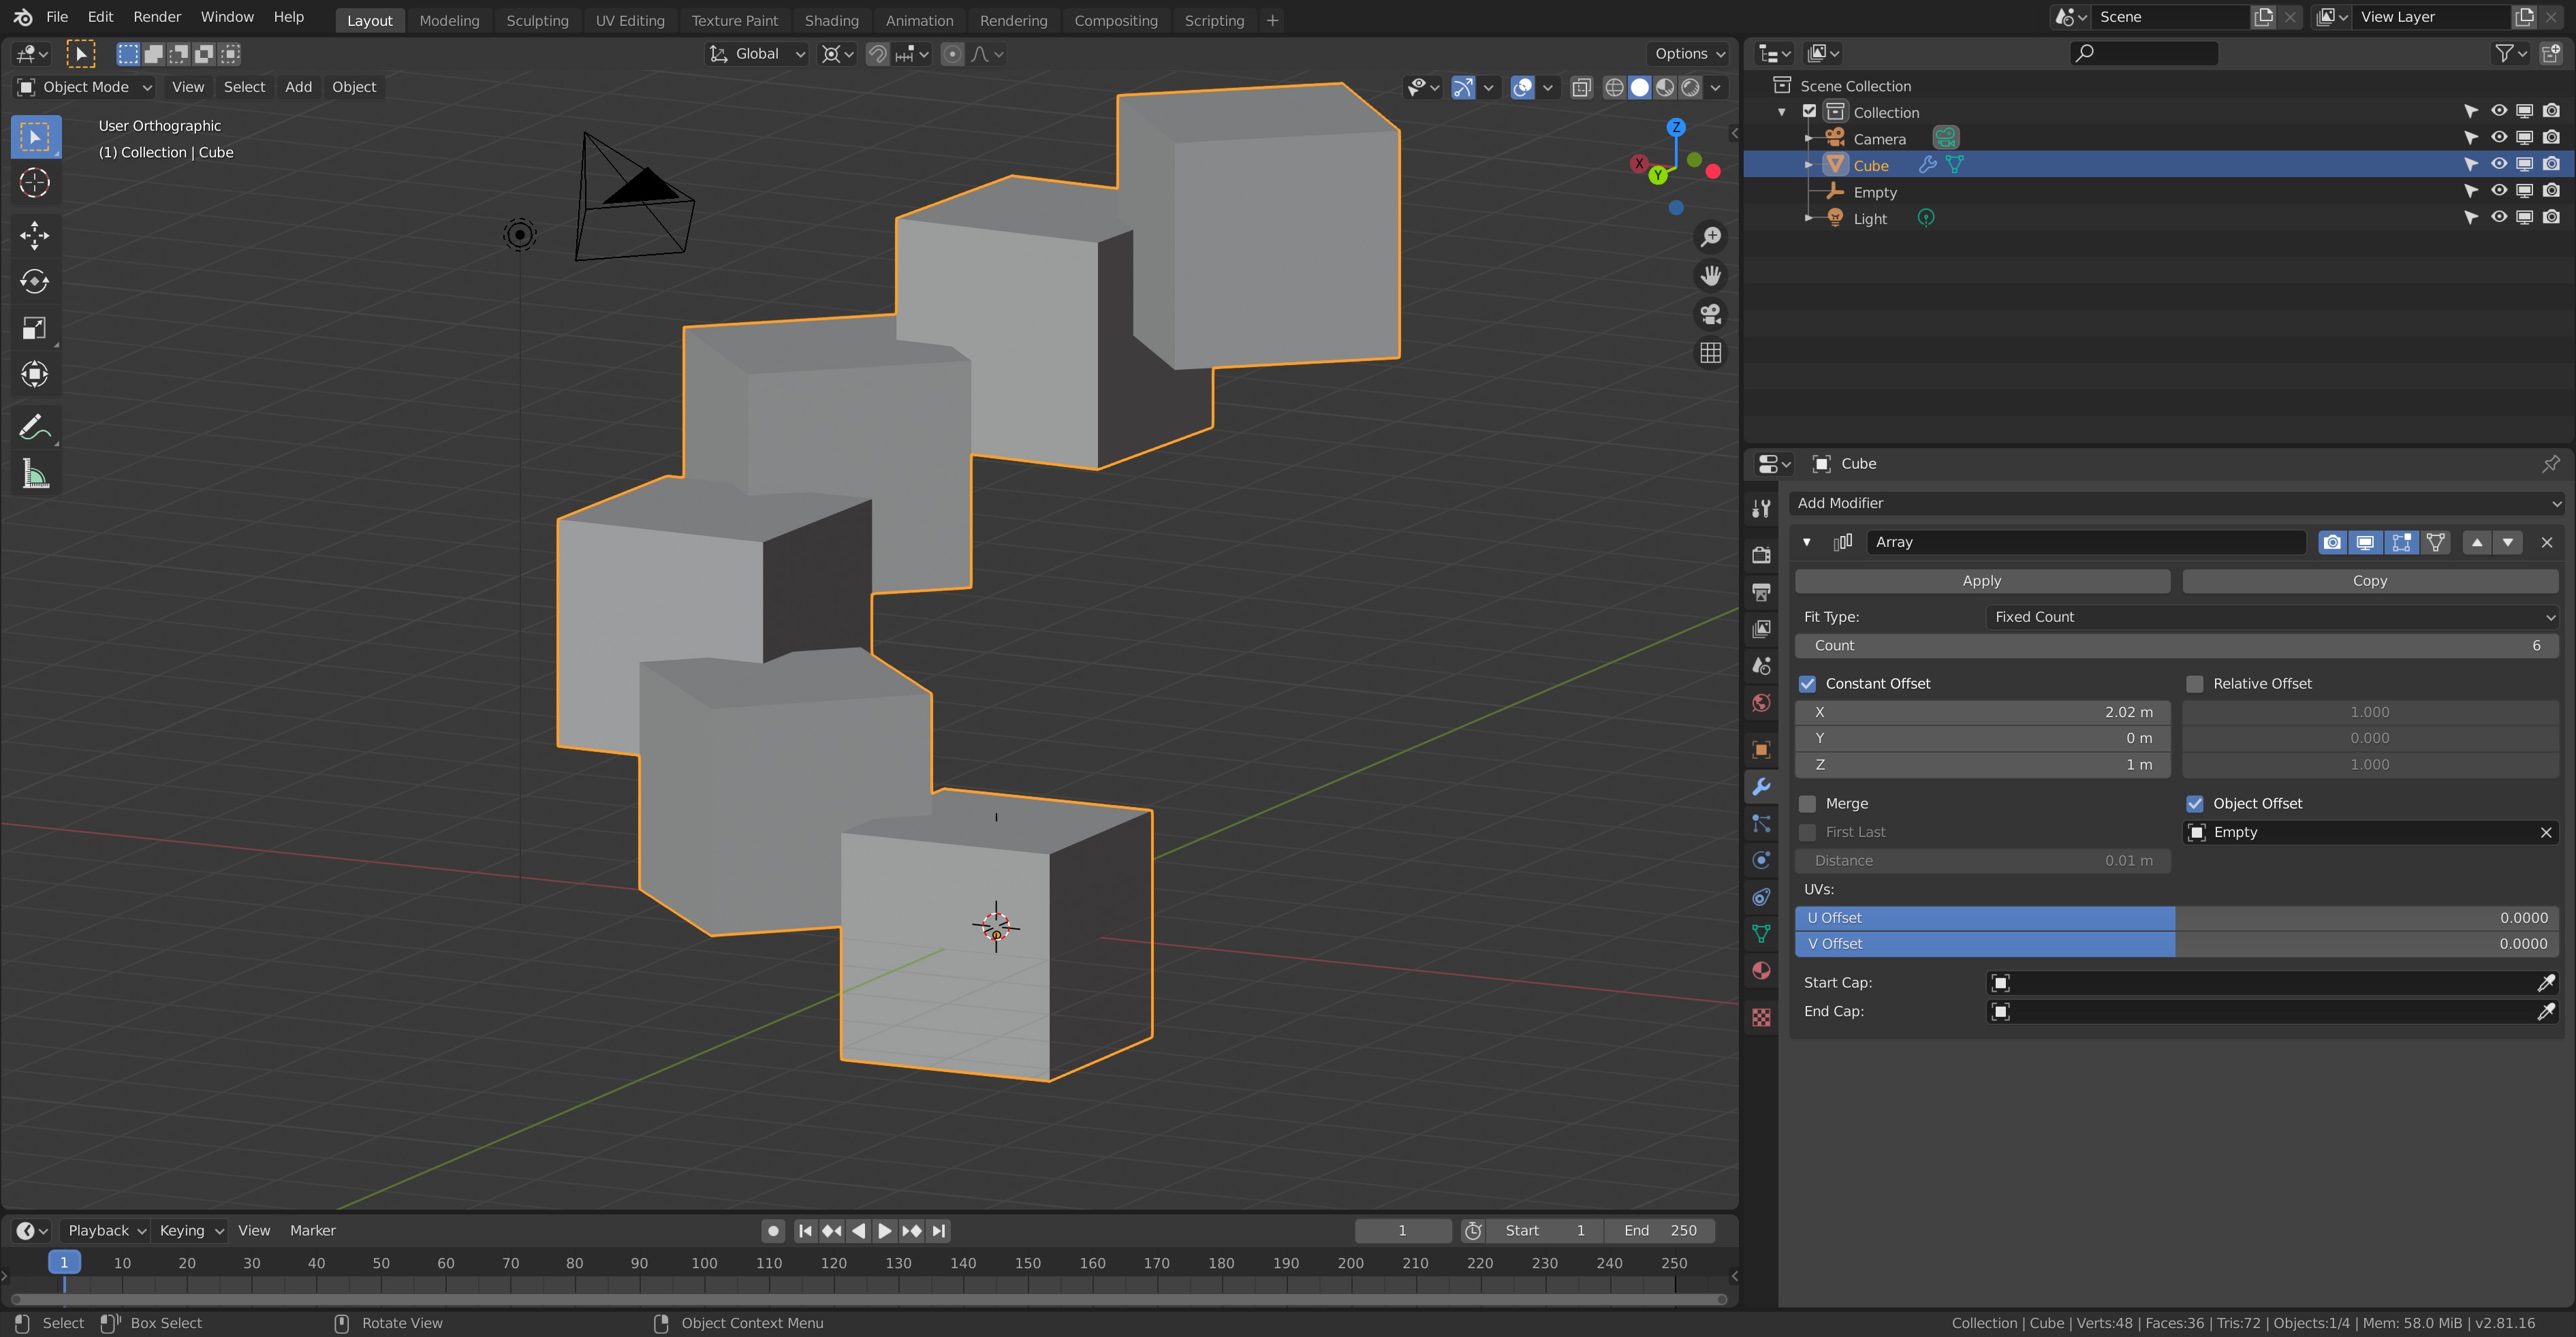Click the U Offset slider

(2176, 918)
